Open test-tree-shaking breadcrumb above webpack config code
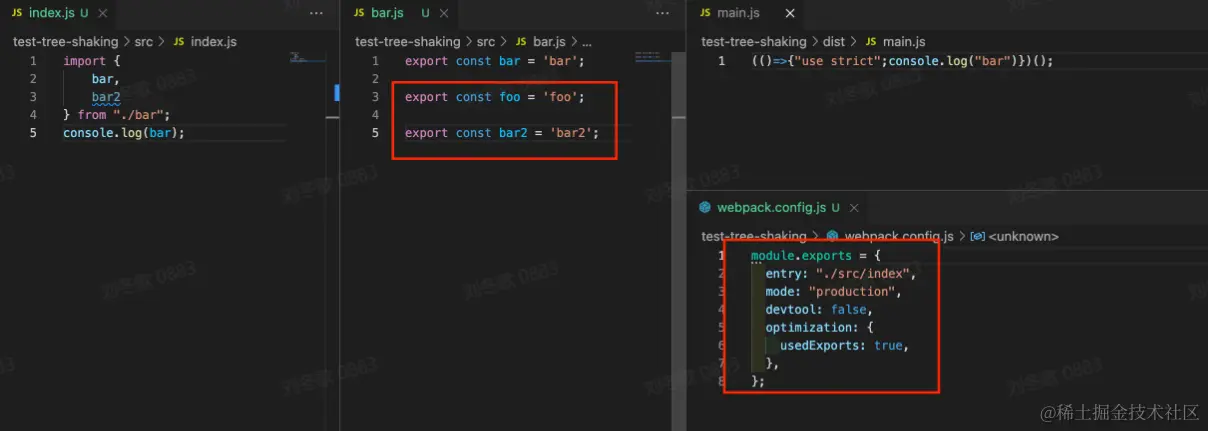The height and width of the screenshot is (431, 1208). [x=754, y=236]
